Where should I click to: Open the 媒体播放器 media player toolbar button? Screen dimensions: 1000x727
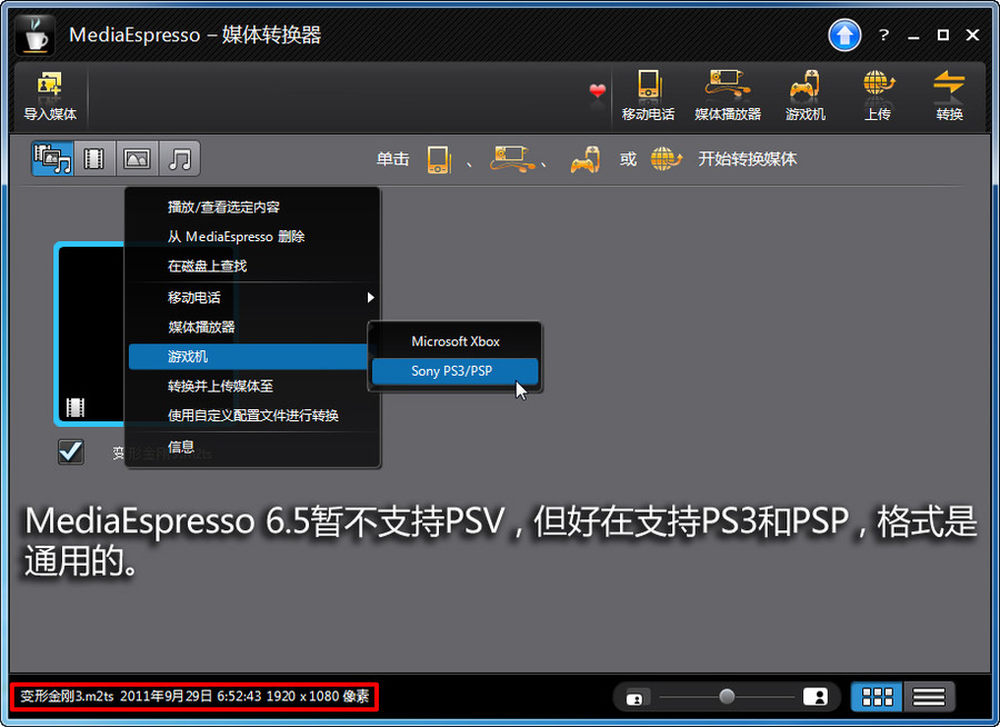pos(728,96)
